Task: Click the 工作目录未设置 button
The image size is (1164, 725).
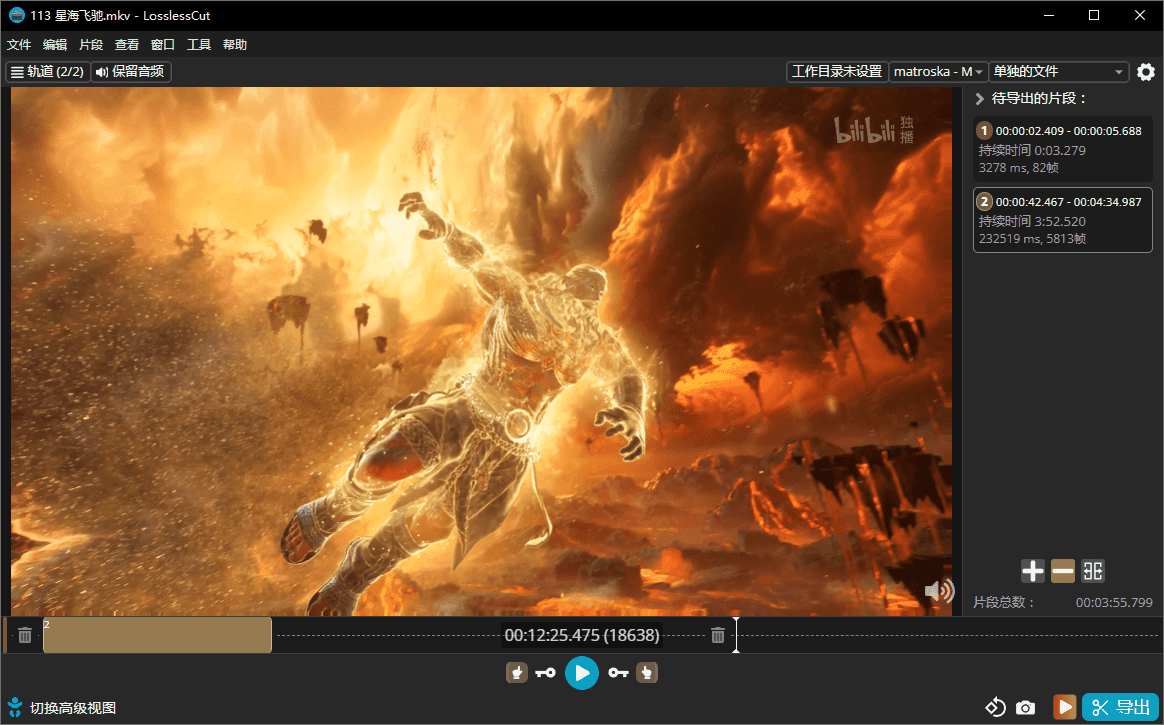Action: (x=837, y=72)
